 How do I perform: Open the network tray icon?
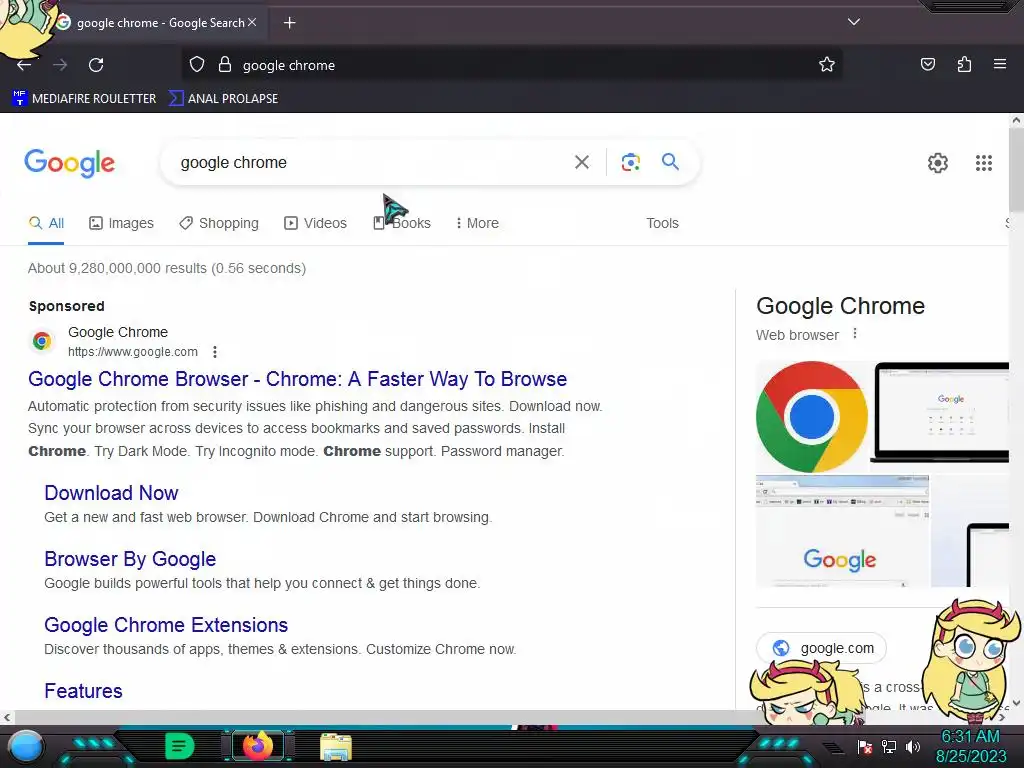(889, 746)
